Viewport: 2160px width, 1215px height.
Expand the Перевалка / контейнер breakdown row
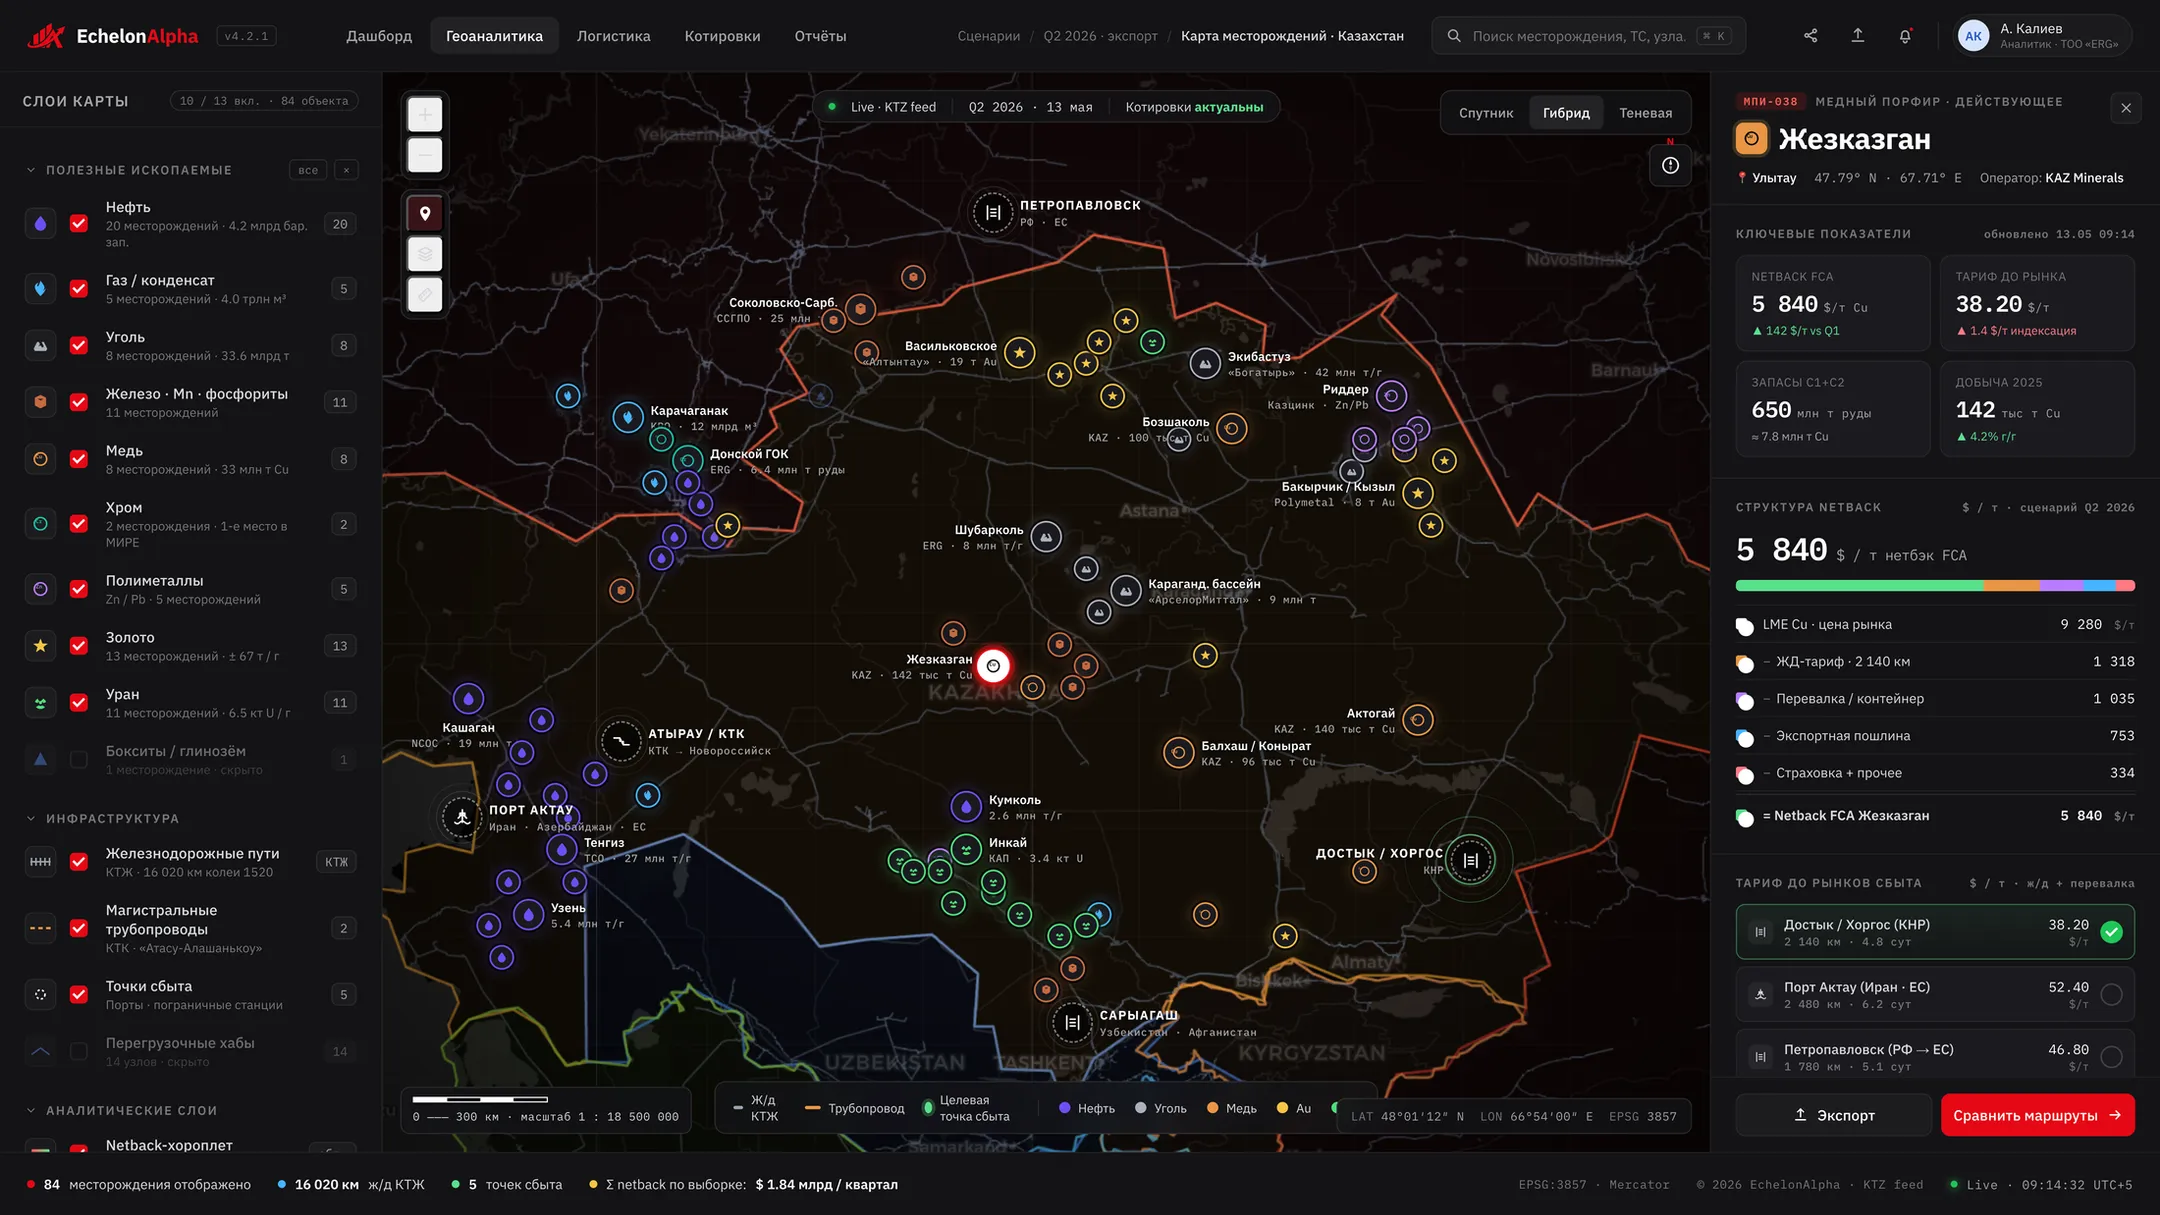[1935, 699]
